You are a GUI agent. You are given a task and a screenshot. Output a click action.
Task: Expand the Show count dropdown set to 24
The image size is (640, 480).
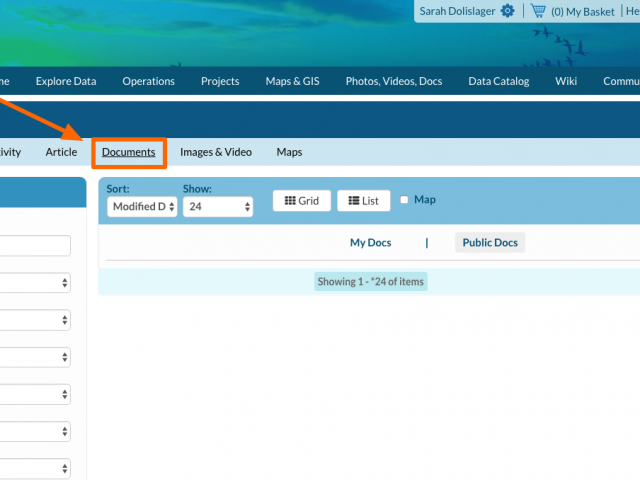[218, 207]
